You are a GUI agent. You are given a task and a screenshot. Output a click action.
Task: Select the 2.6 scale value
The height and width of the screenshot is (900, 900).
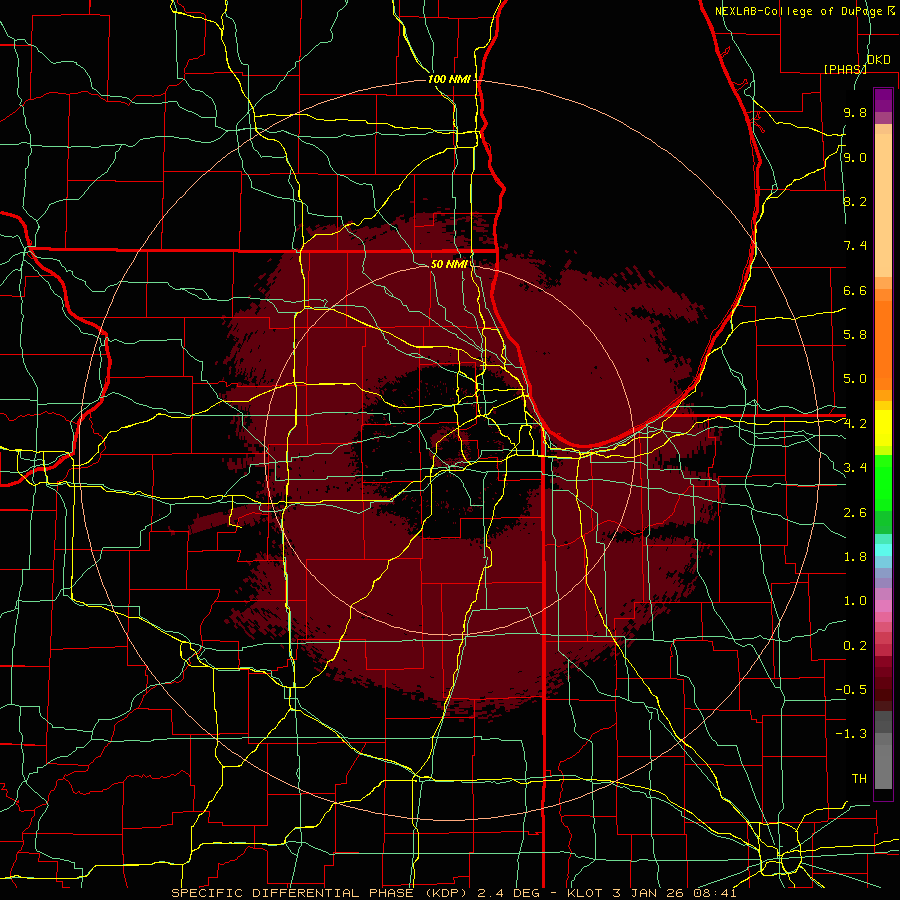855,512
